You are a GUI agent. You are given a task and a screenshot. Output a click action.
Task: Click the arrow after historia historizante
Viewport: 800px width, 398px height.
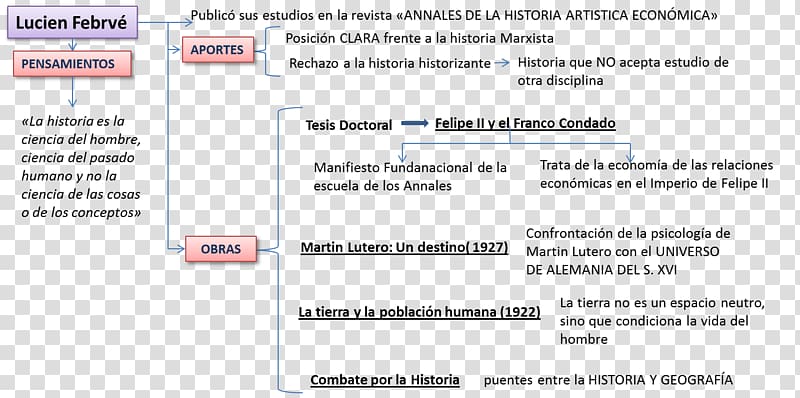[x=502, y=63]
